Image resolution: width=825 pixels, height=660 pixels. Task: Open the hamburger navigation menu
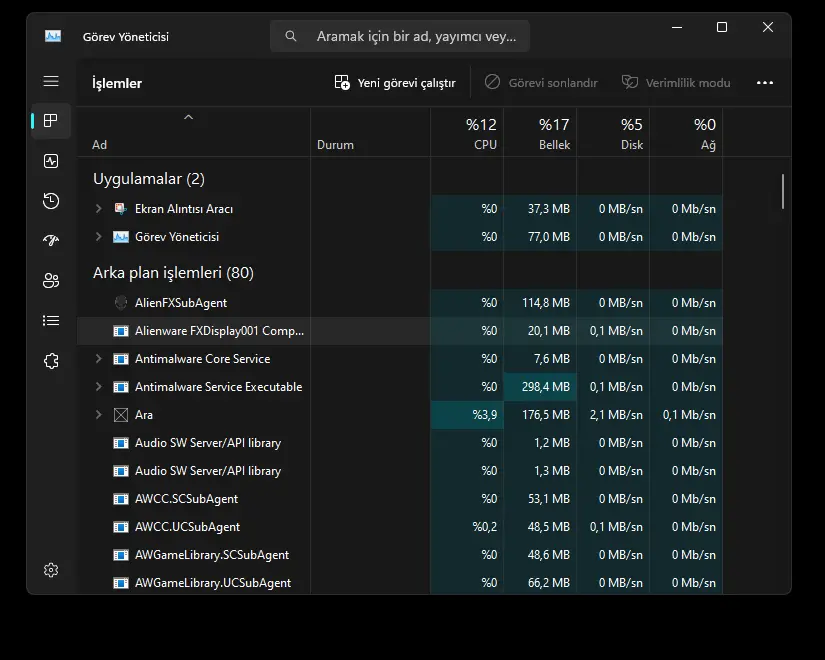[51, 81]
